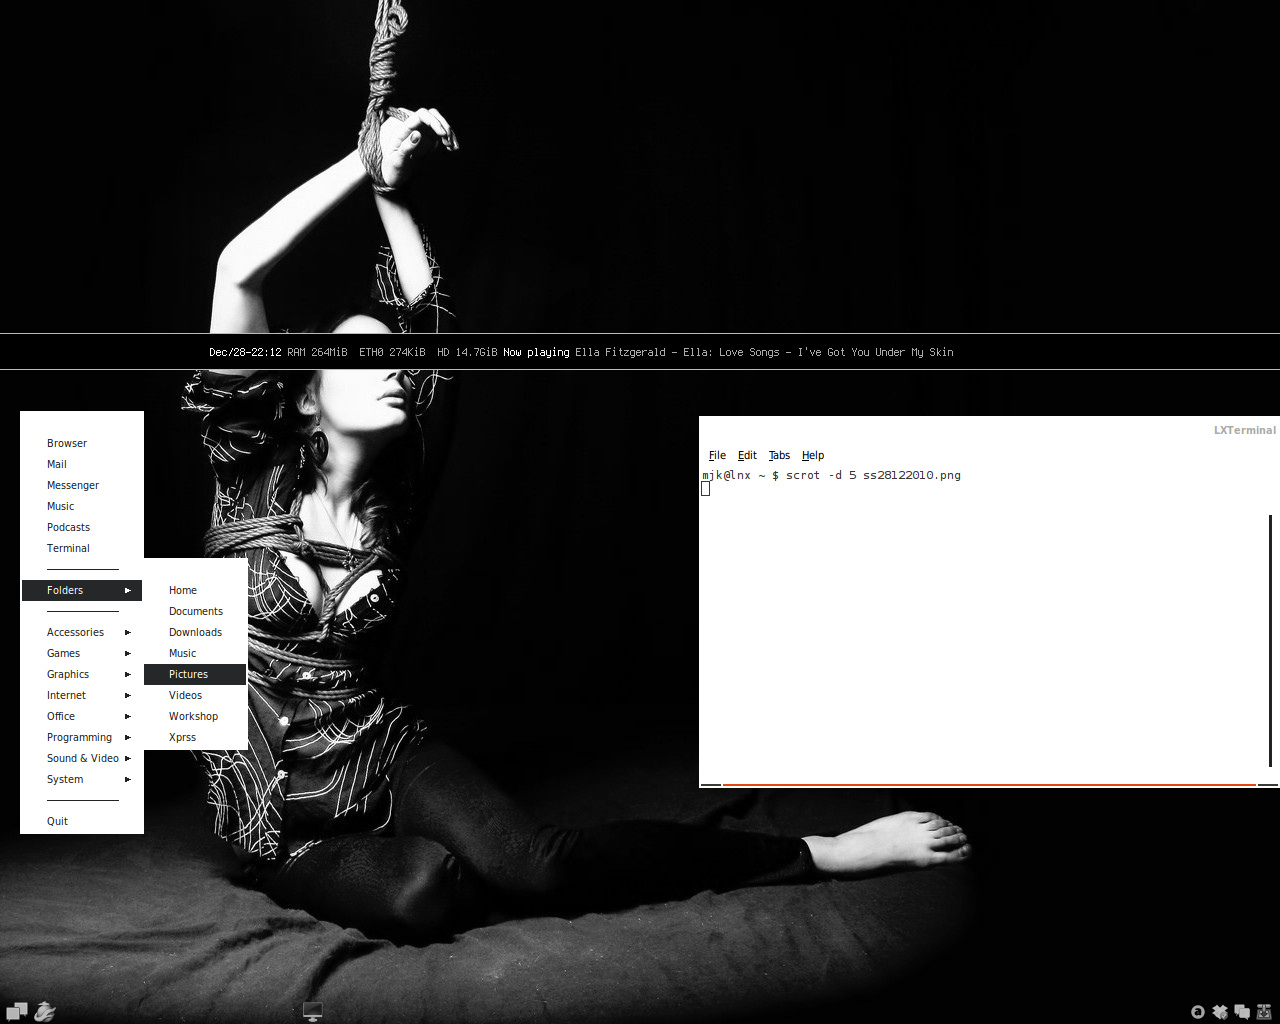The height and width of the screenshot is (1024, 1280).
Task: Click the Dec/28-22:12 date text
Action: 245,352
